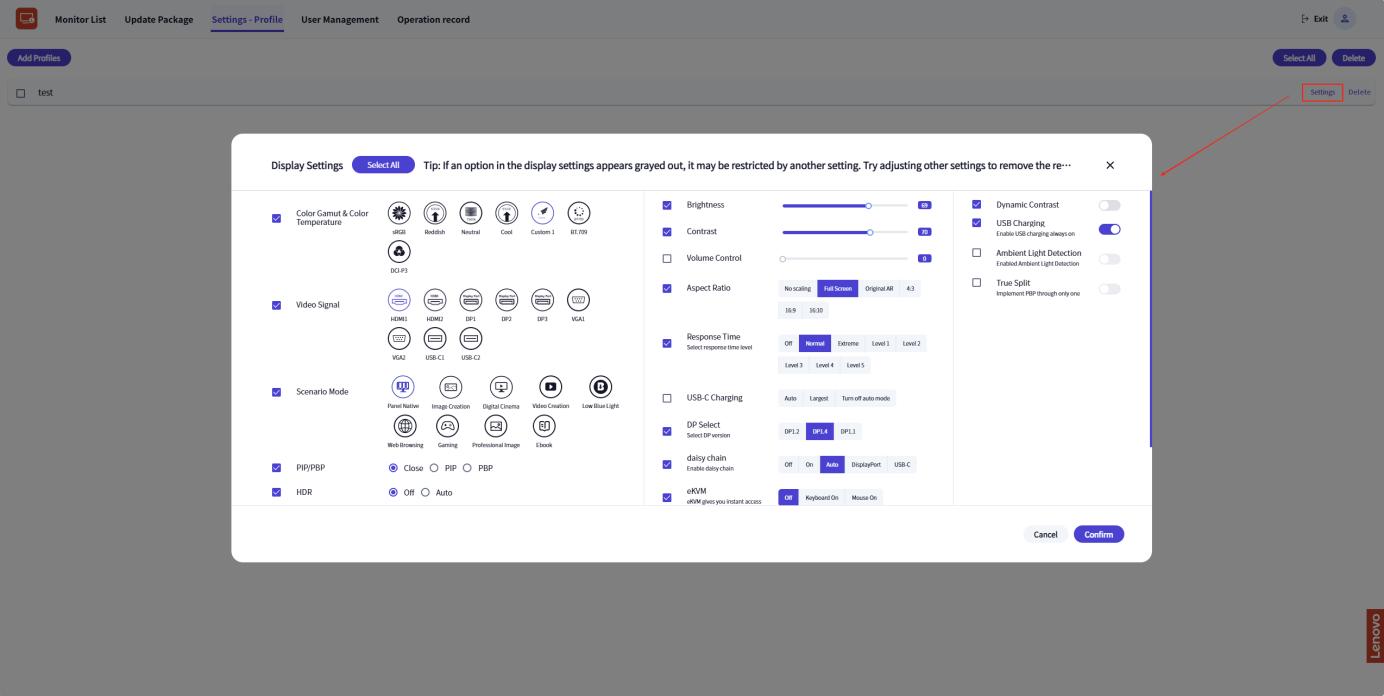This screenshot has width=1384, height=696.
Task: Open the User Management tab
Action: [x=340, y=20]
